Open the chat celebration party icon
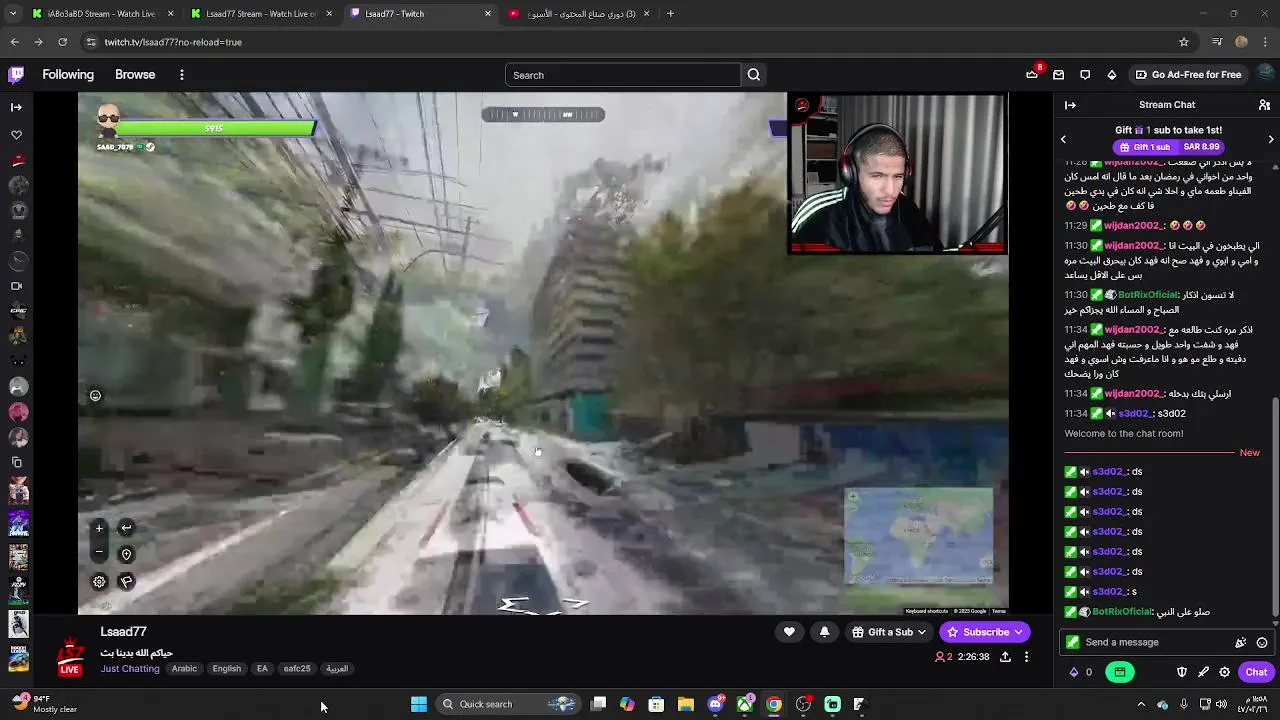The image size is (1280, 720). tap(1241, 643)
